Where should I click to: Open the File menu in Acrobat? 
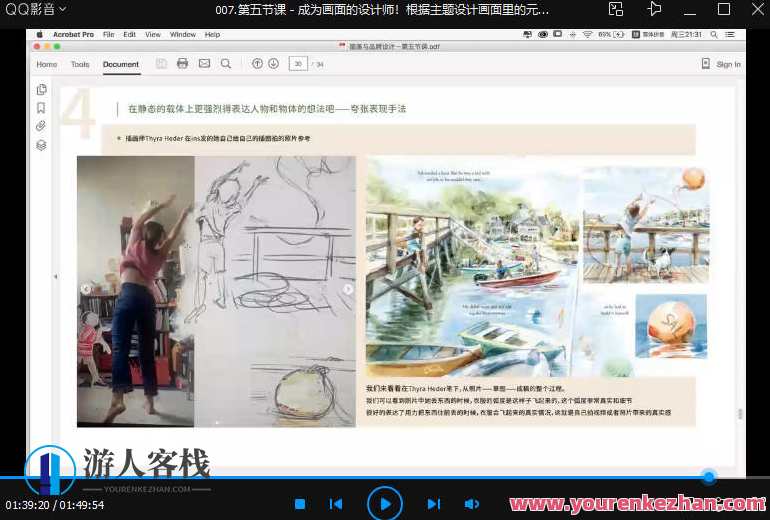click(x=109, y=34)
